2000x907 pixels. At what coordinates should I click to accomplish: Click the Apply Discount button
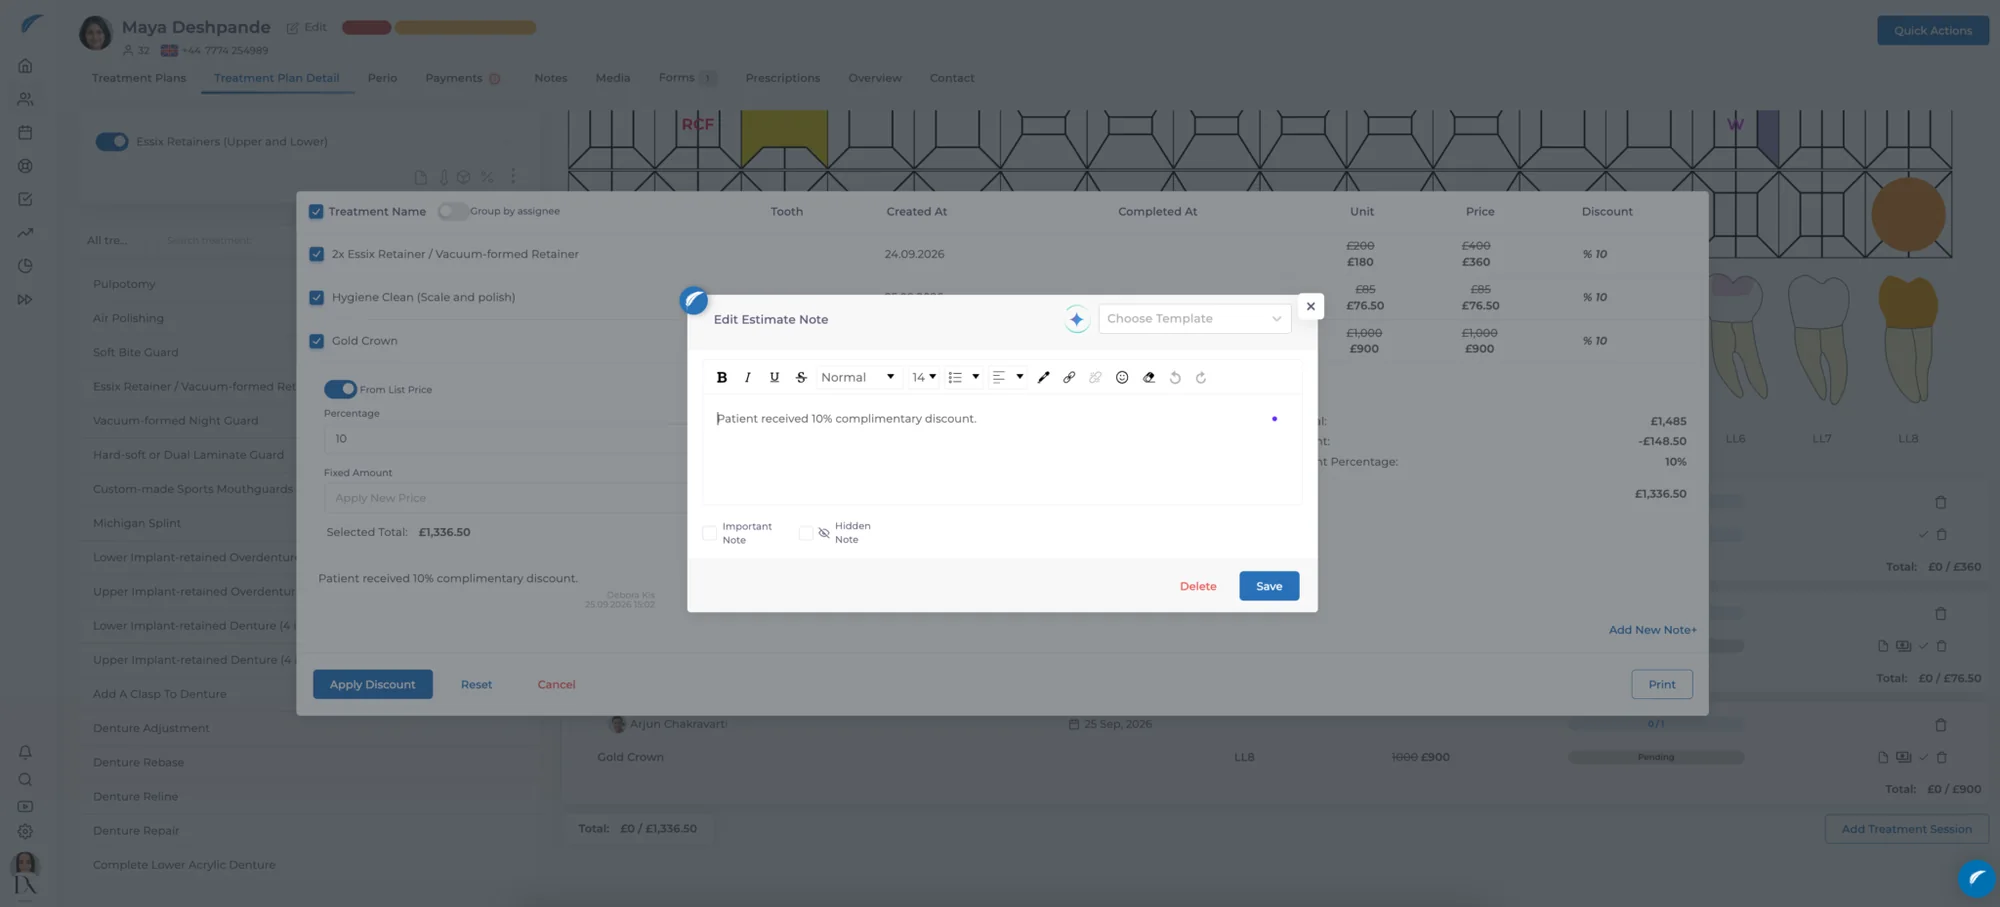coord(372,684)
